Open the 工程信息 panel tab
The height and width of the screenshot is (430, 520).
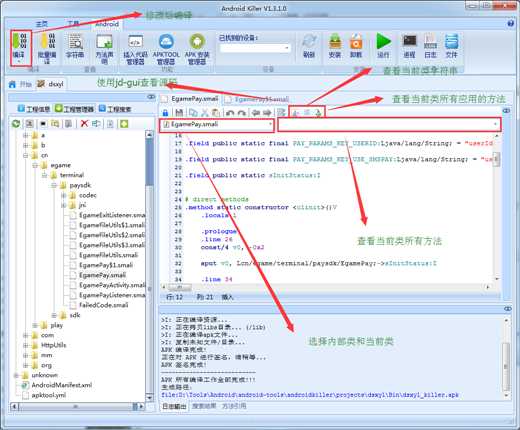coord(34,109)
